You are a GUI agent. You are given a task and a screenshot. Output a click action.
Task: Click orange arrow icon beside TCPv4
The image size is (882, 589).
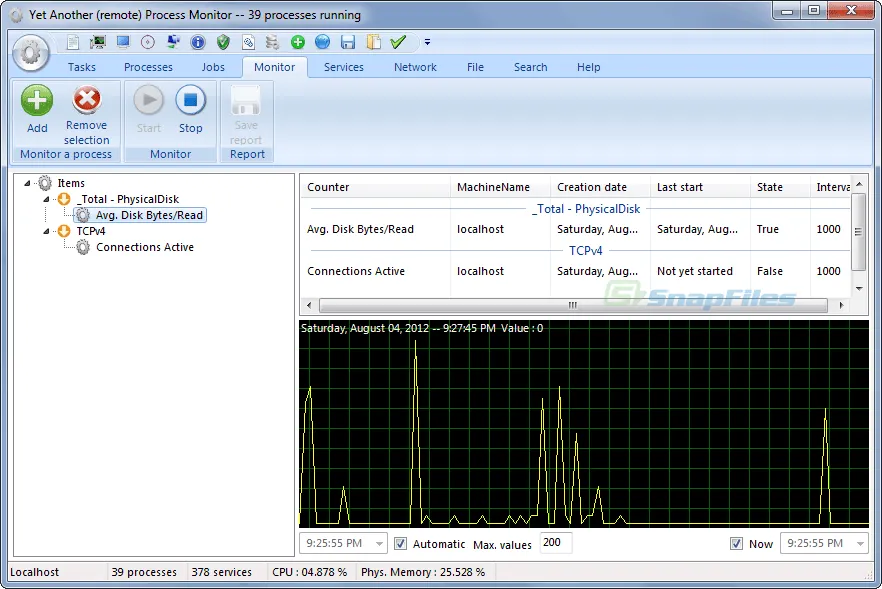64,231
